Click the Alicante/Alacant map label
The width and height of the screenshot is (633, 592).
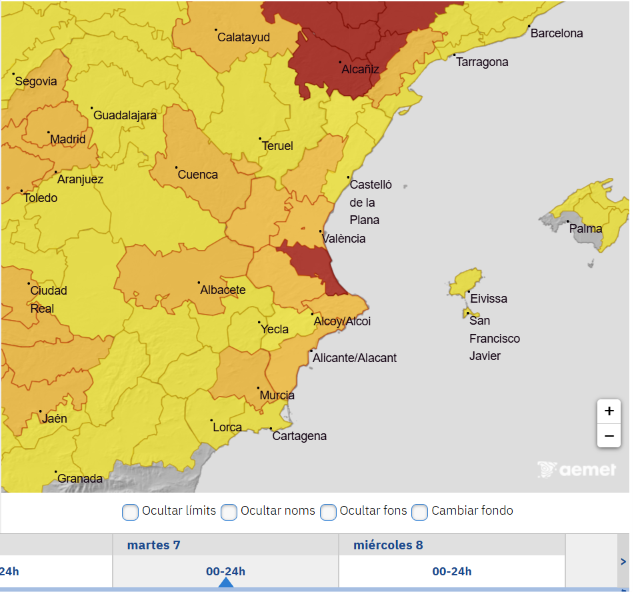click(354, 358)
